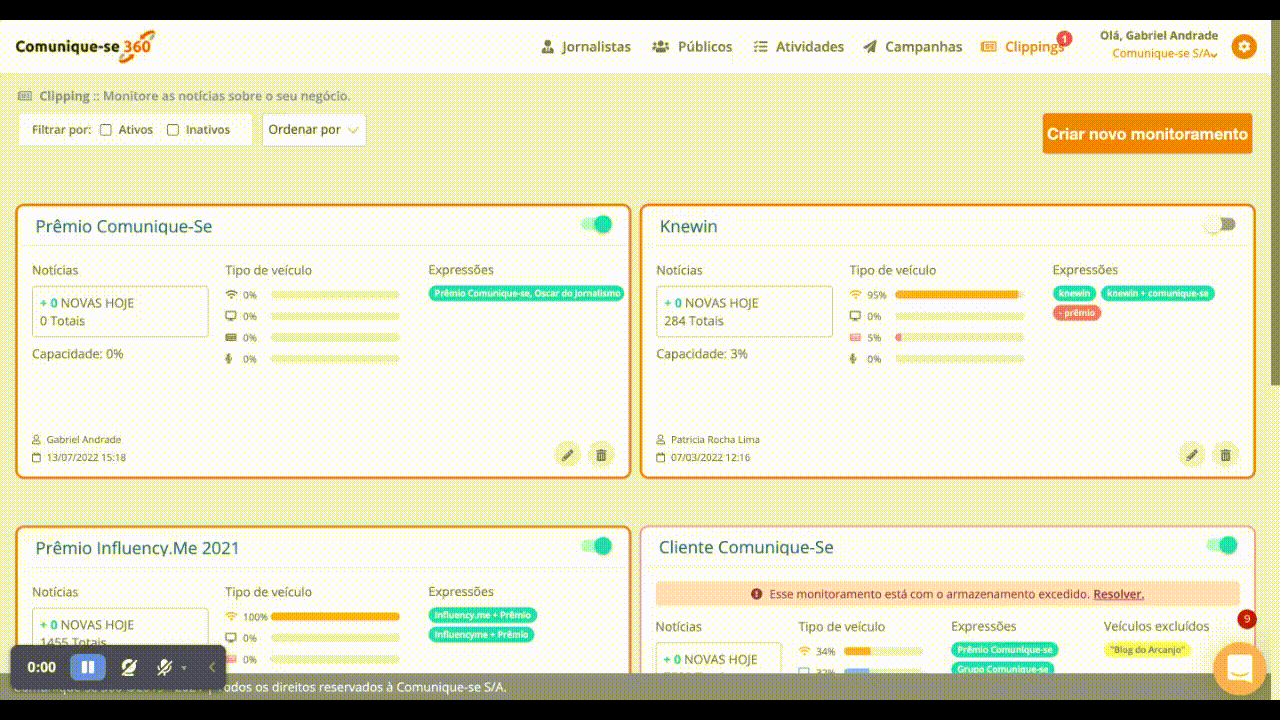Screen dimensions: 1280x720
Task: Edit the Knewin monitoring pencil icon
Action: coord(1192,455)
